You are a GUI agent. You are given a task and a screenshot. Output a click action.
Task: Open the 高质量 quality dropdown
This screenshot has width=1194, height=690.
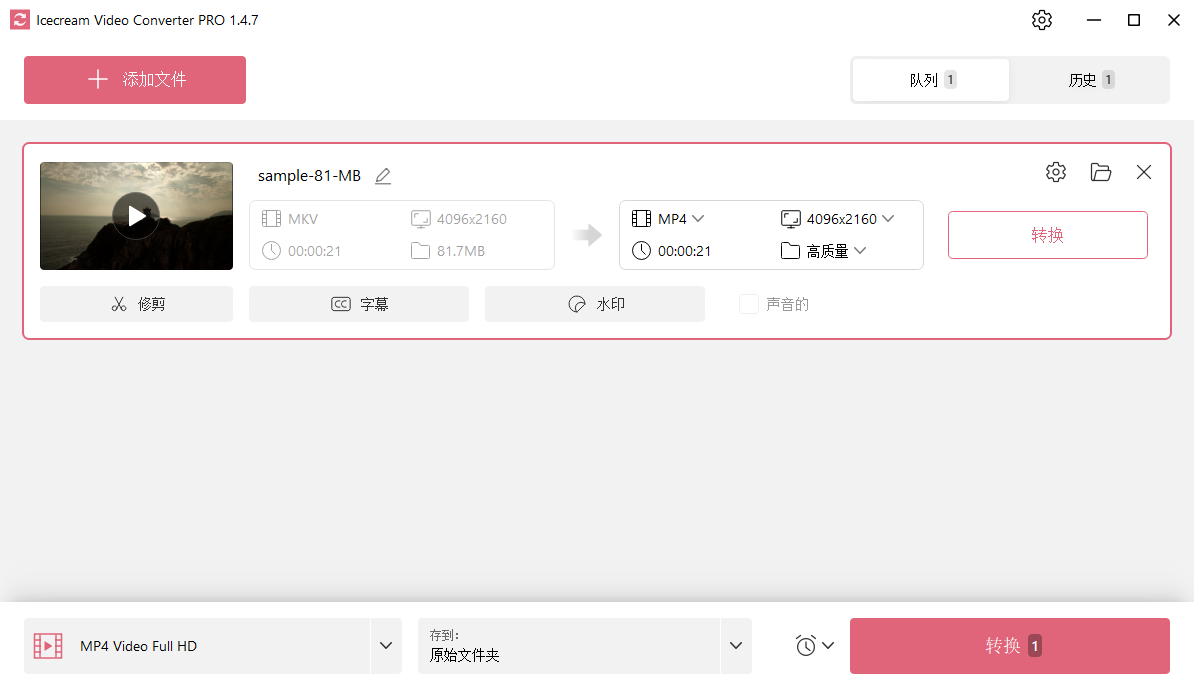coord(835,250)
